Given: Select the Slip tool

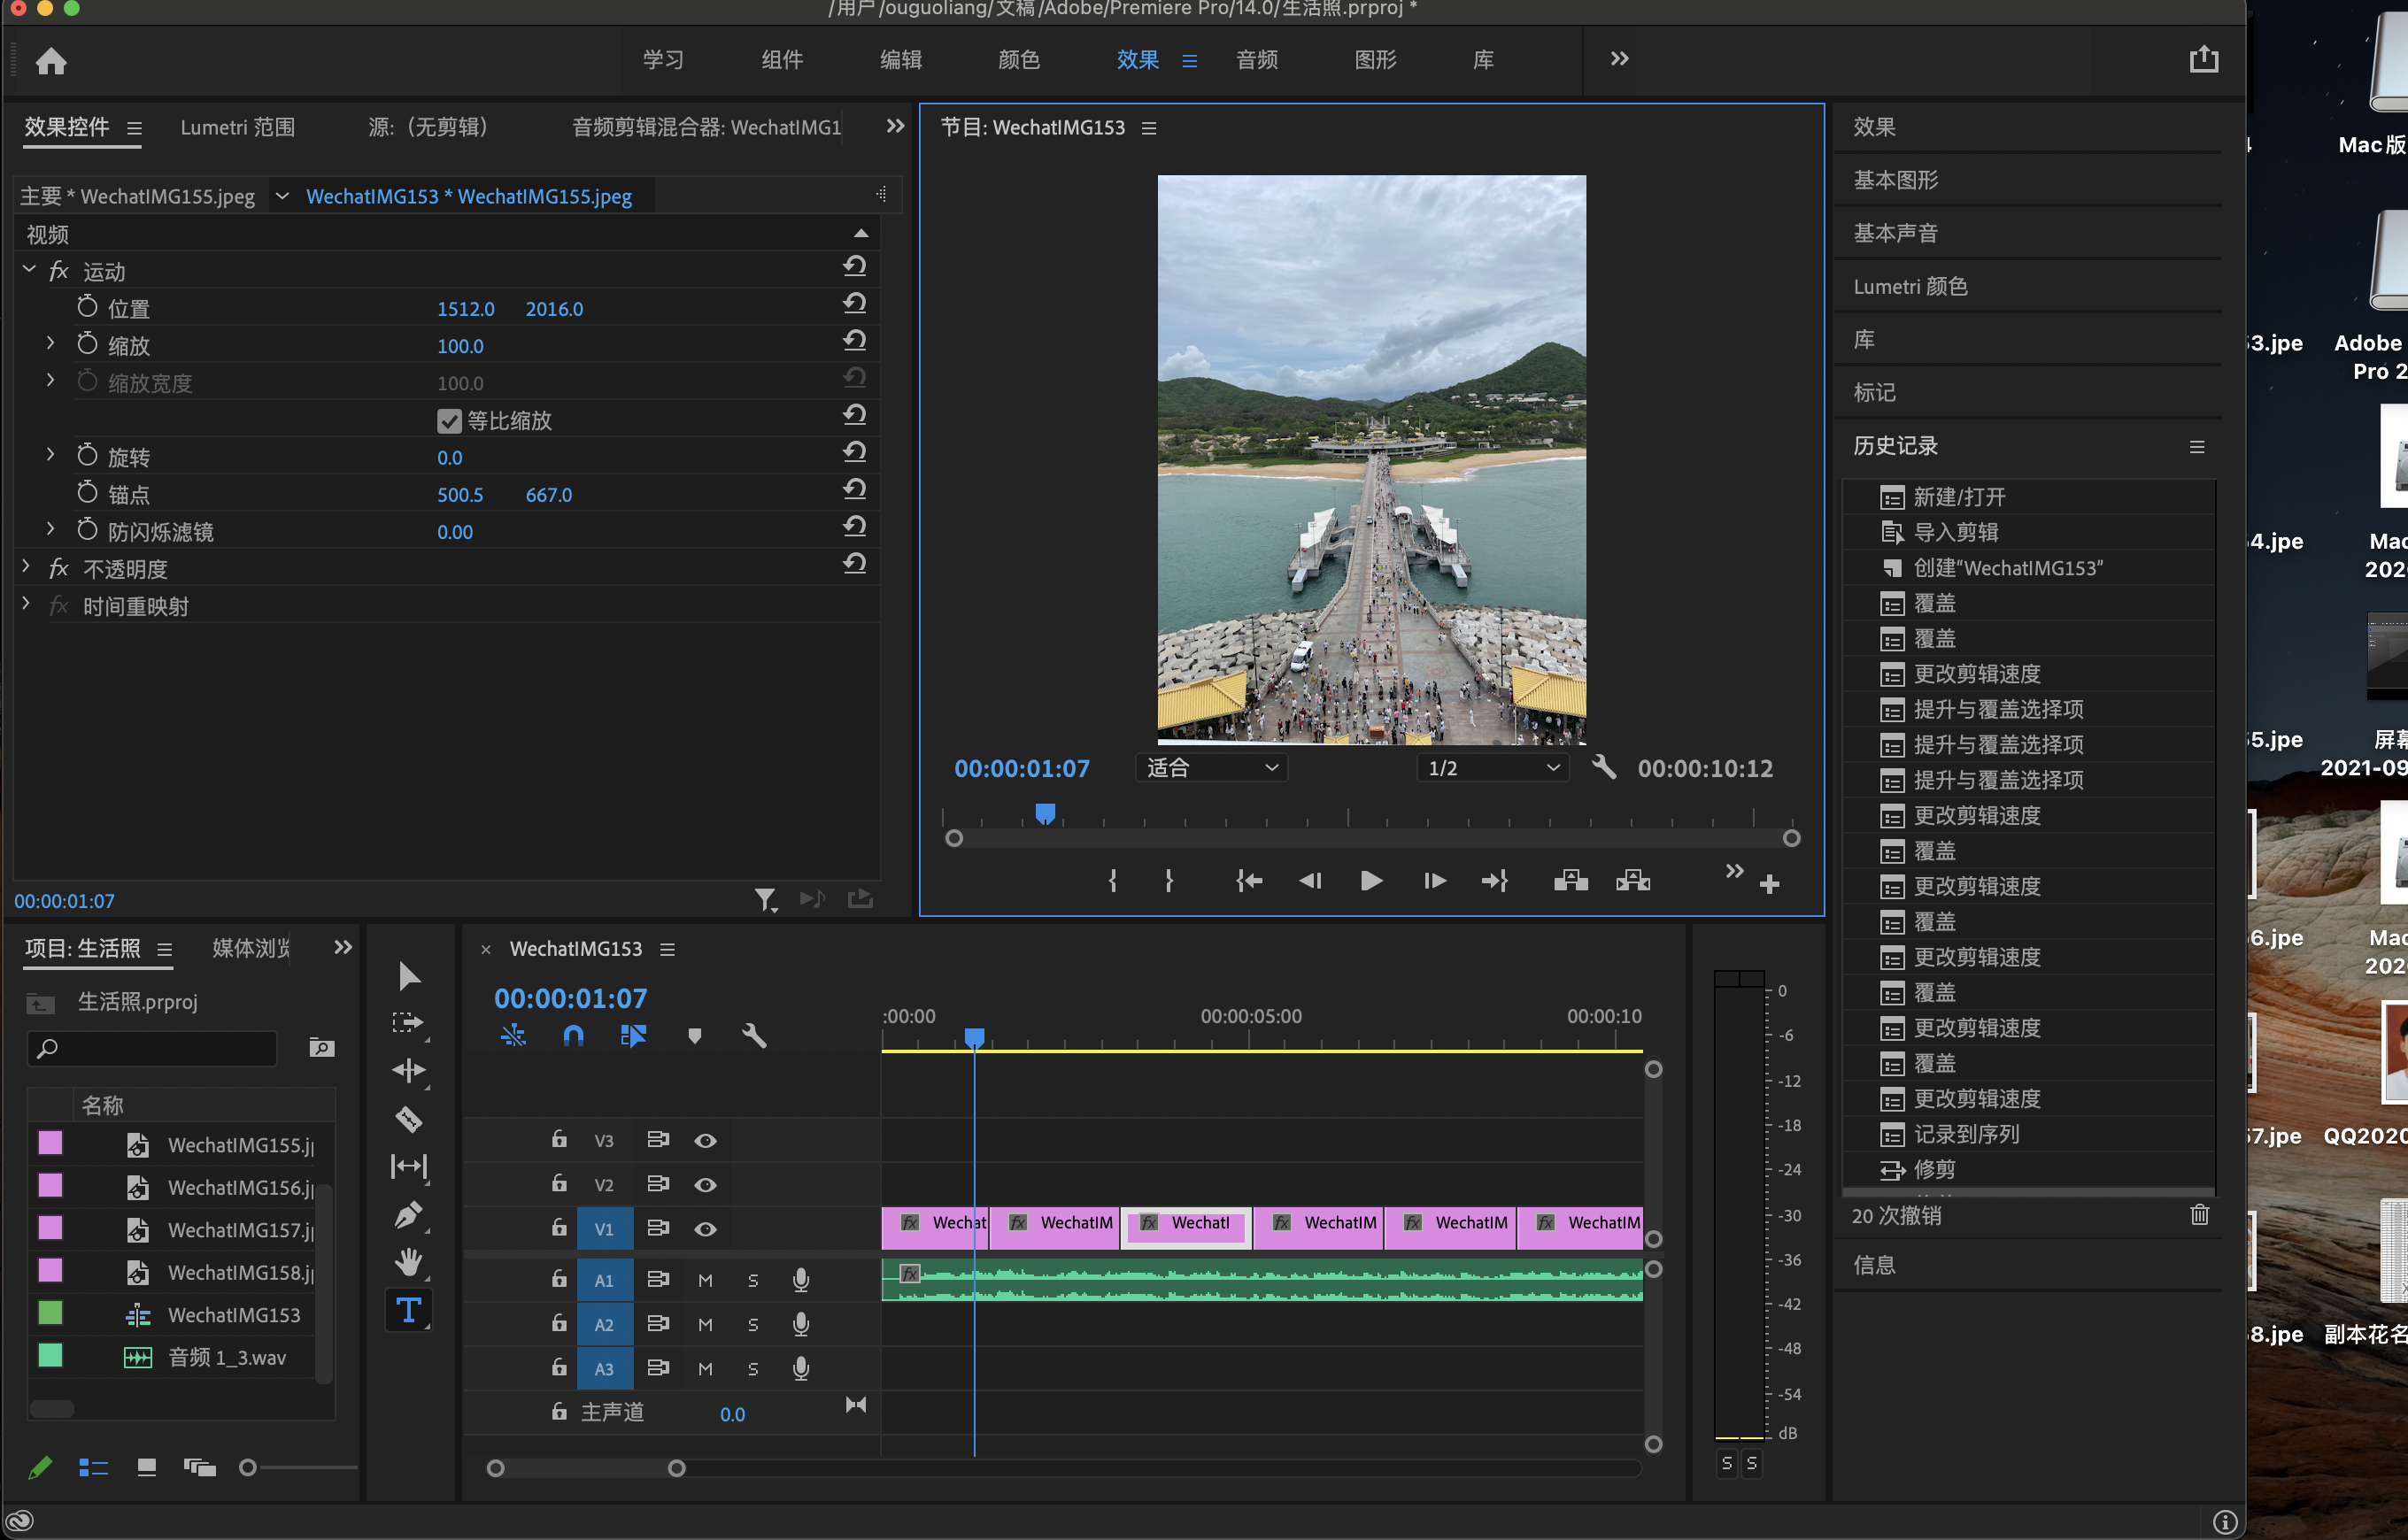Looking at the screenshot, I should click(x=408, y=1166).
